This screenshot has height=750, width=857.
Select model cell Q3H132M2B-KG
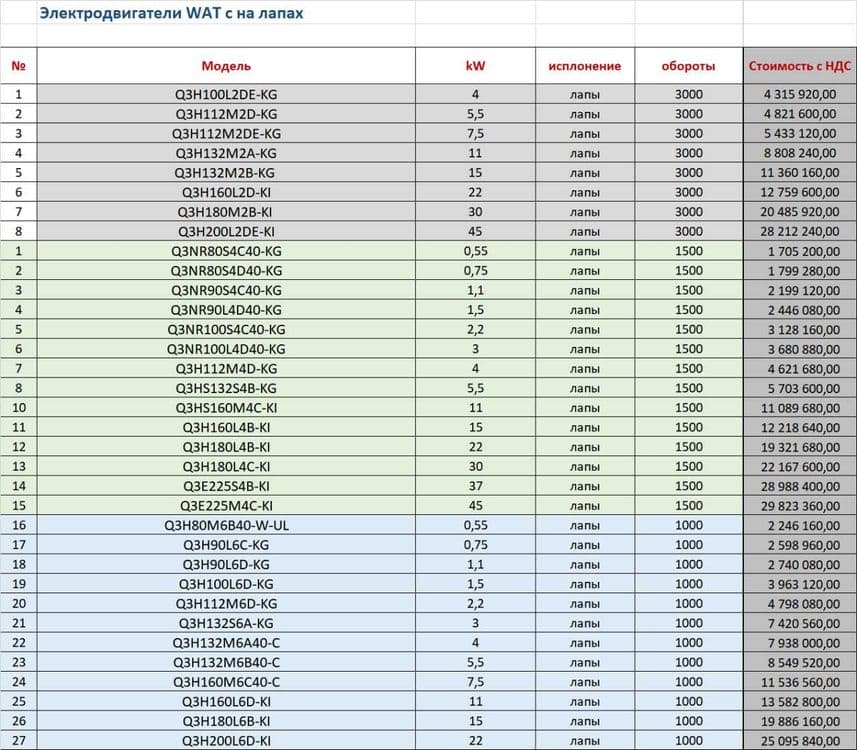226,173
